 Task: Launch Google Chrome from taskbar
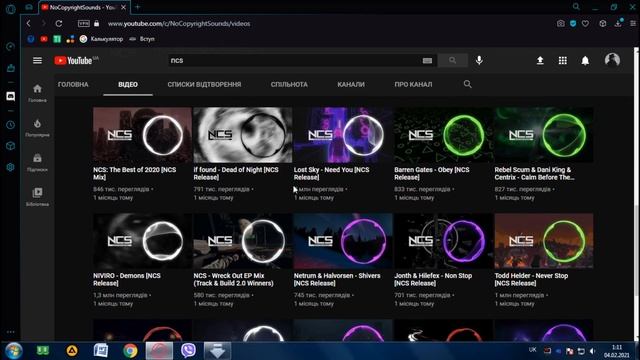(x=130, y=351)
